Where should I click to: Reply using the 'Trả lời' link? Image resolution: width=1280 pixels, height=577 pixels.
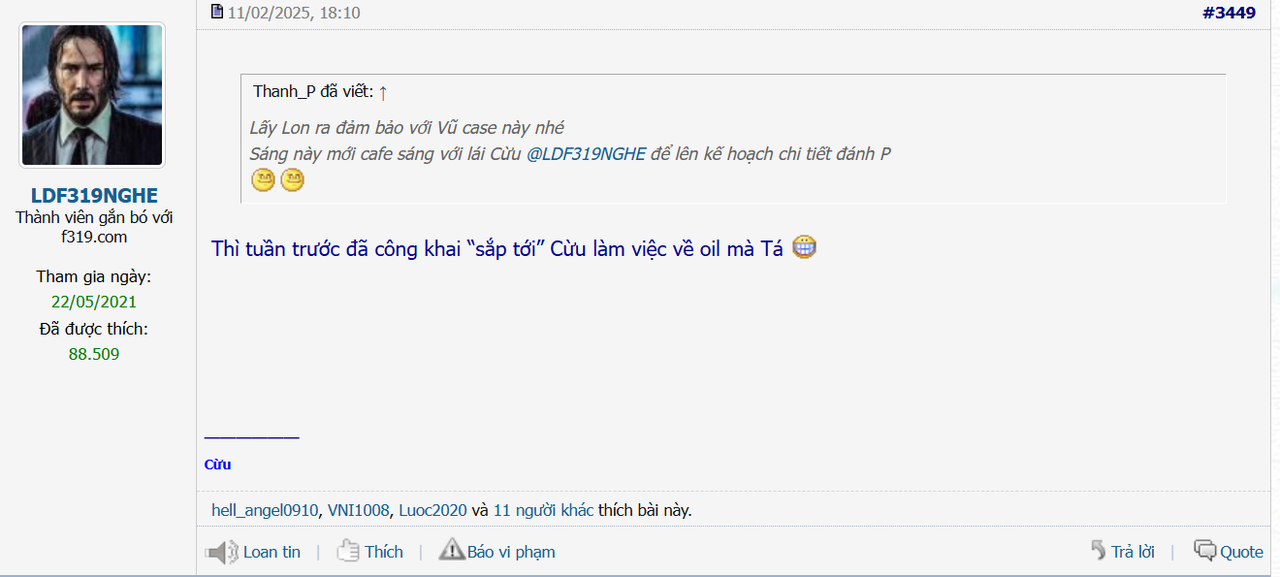click(1133, 552)
